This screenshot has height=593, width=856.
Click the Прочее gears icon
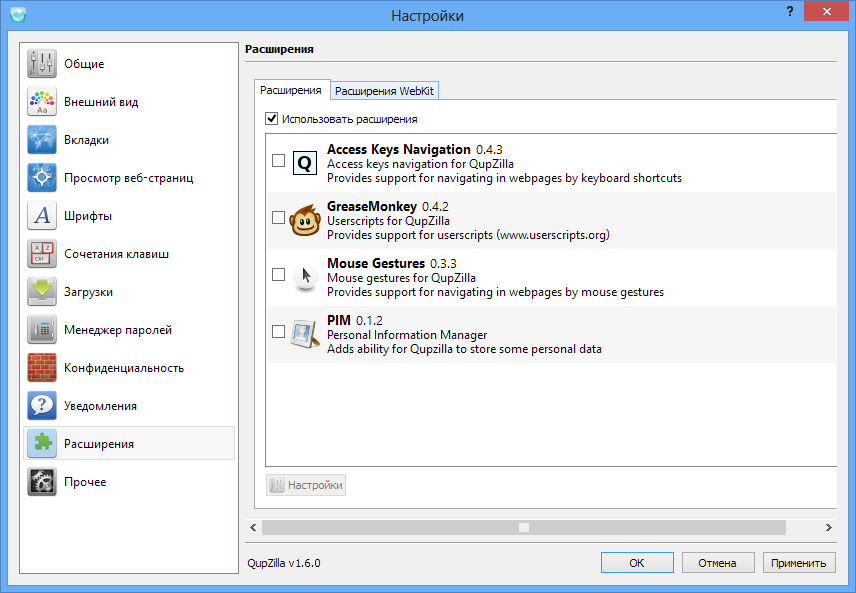coord(41,482)
